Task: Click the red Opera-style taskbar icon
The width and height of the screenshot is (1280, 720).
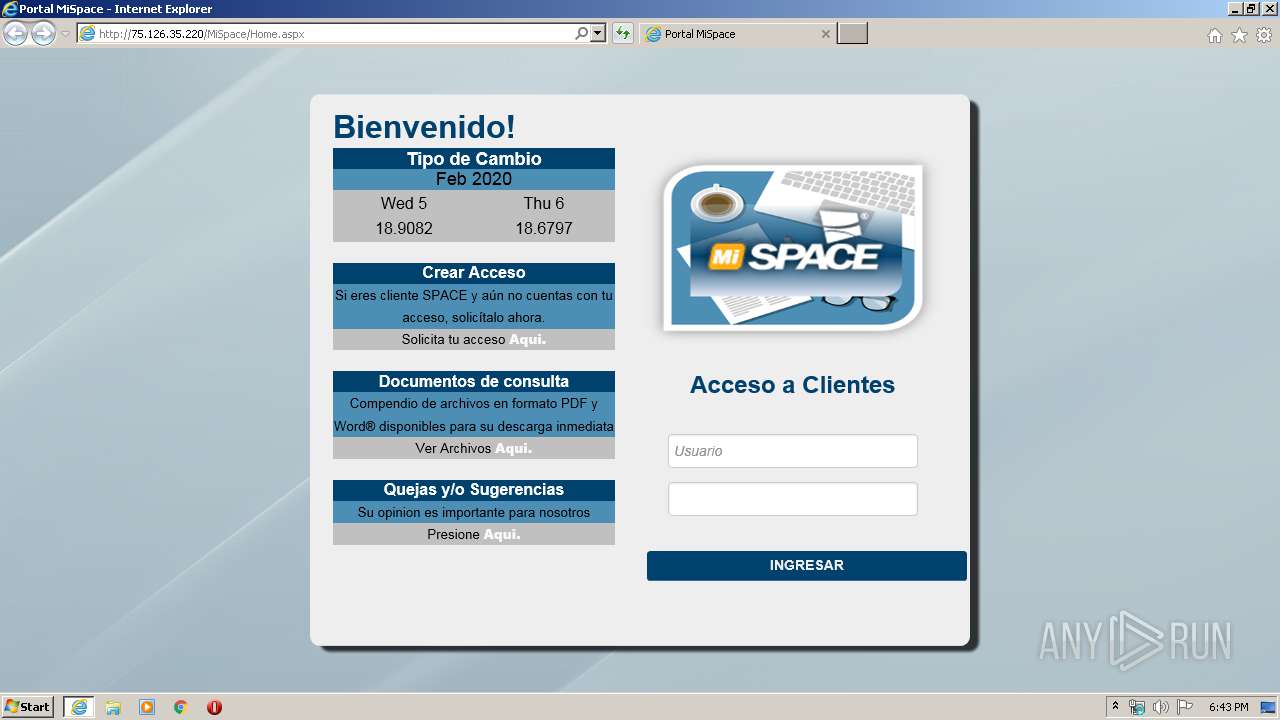Action: 214,707
